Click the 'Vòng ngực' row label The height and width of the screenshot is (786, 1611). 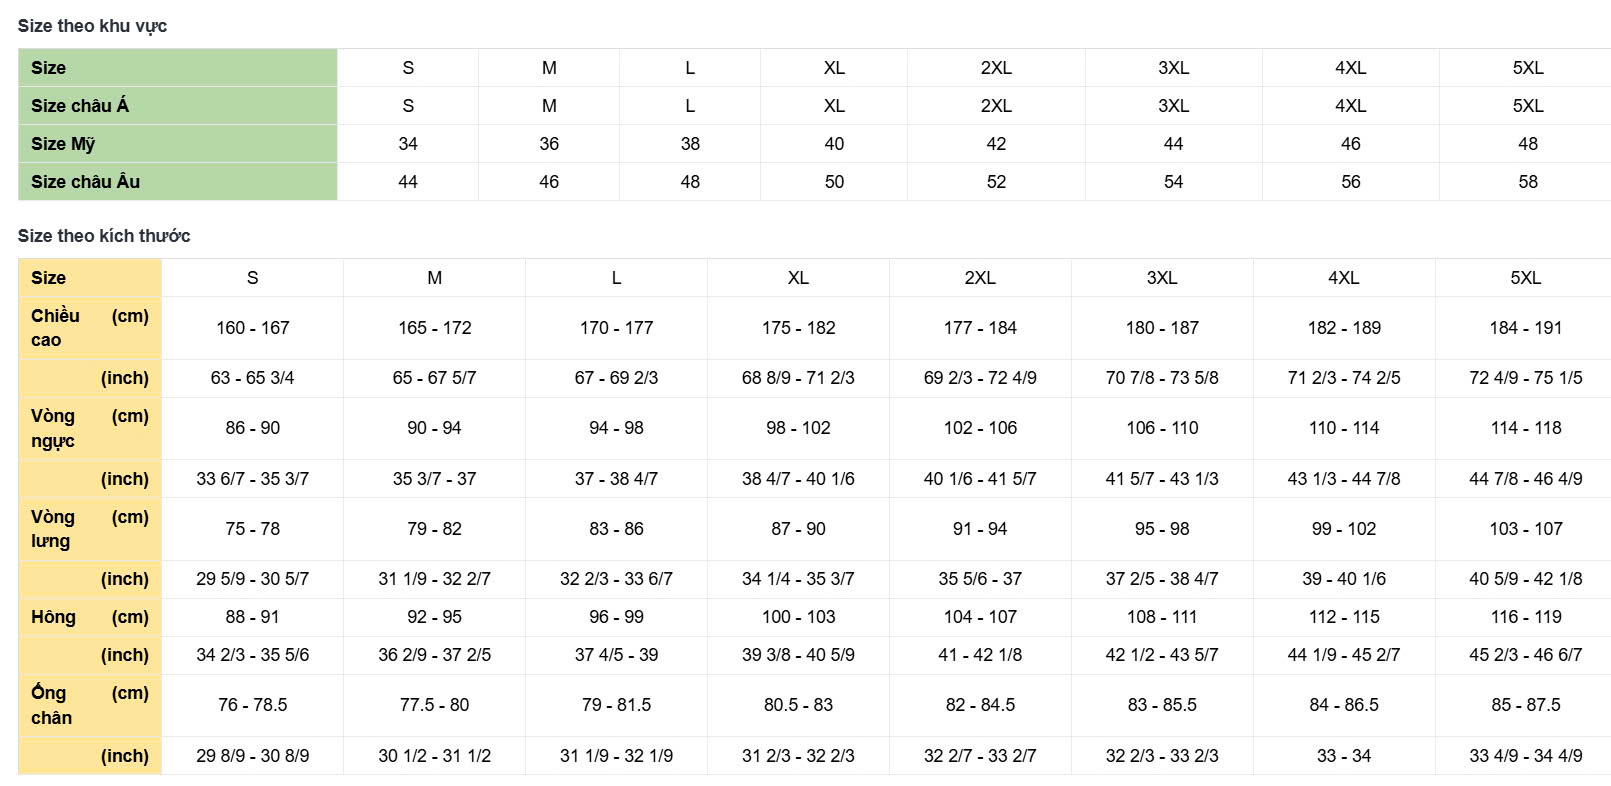53,428
